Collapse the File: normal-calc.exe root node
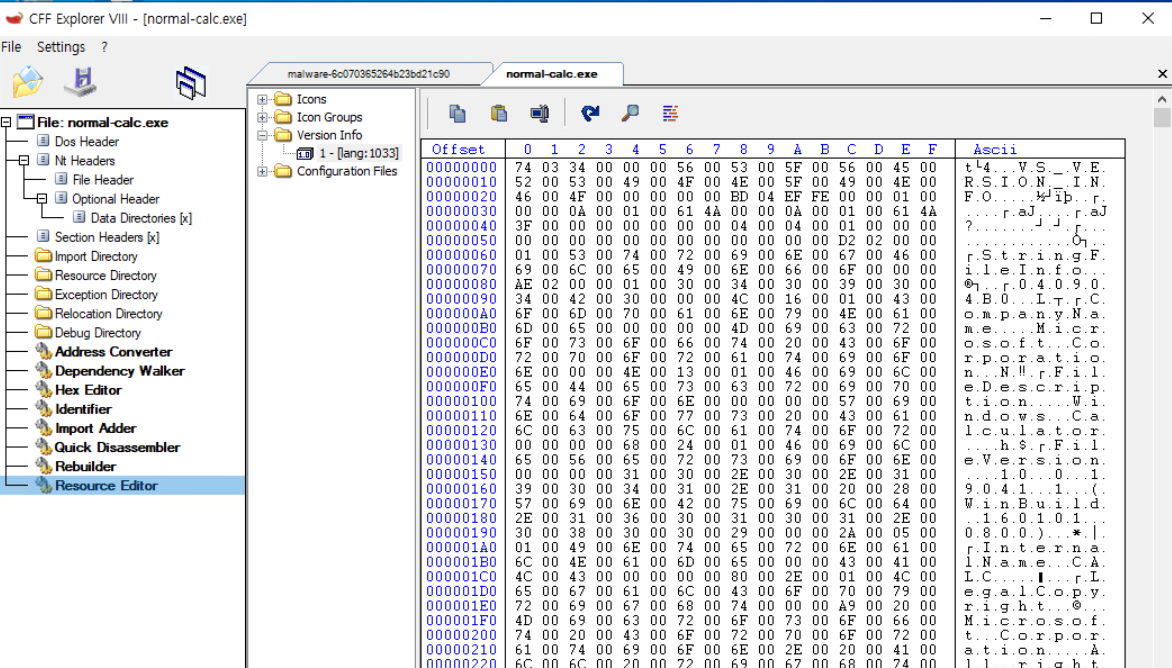The width and height of the screenshot is (1172, 668). (x=6, y=122)
